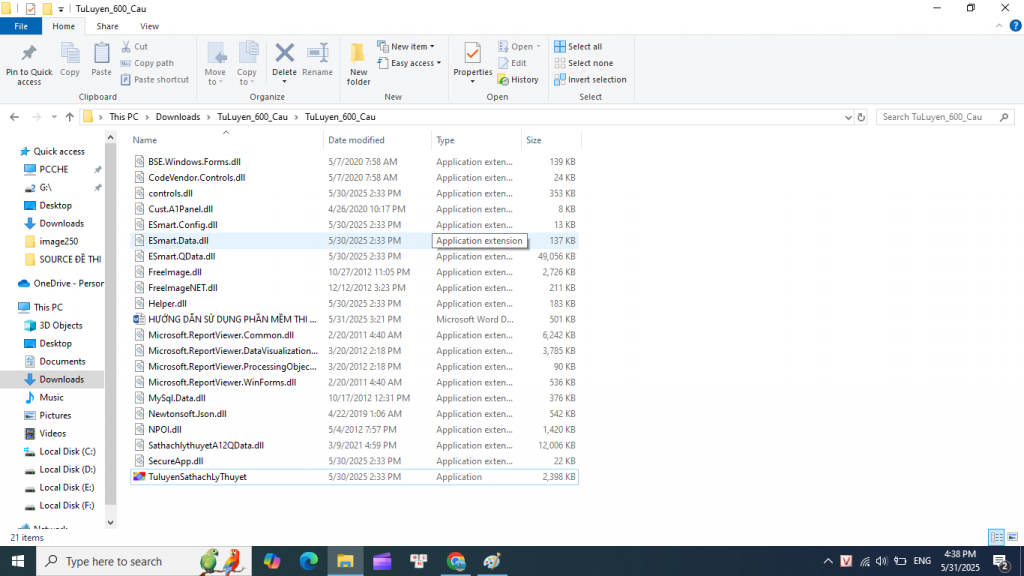This screenshot has height=576, width=1024.
Task: Switch to details view button
Action: pyautogui.click(x=997, y=537)
